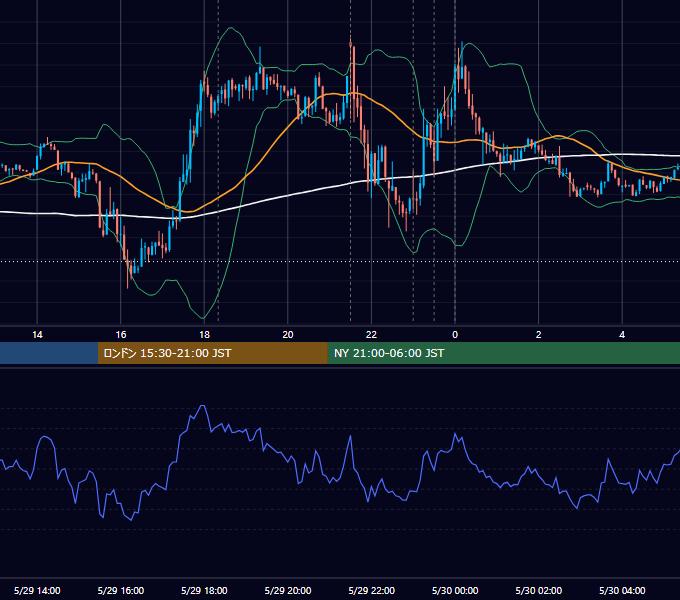Viewport: 680px width, 600px height.
Task: Click the 16 hour axis label
Action: coord(121,335)
